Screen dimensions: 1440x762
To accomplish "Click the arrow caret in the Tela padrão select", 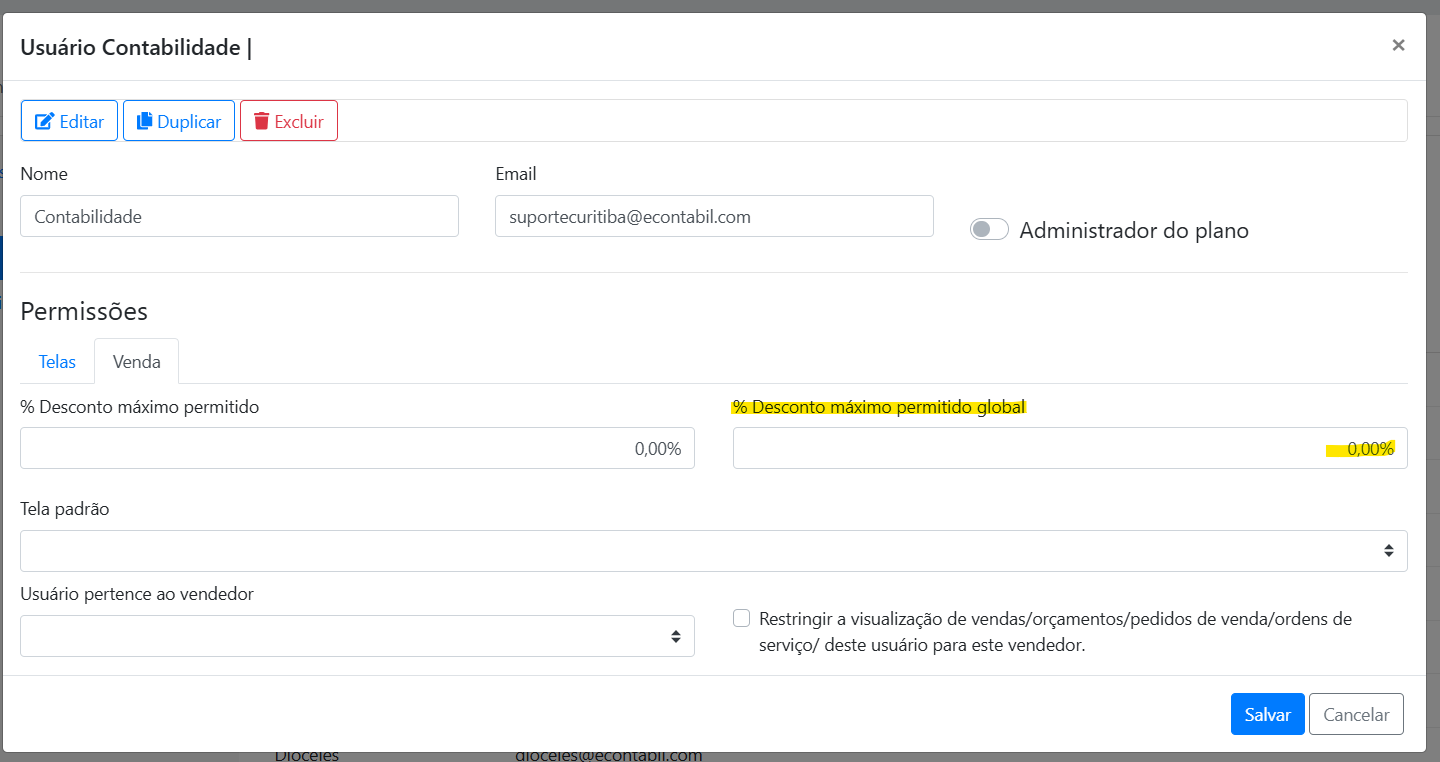I will point(1388,551).
